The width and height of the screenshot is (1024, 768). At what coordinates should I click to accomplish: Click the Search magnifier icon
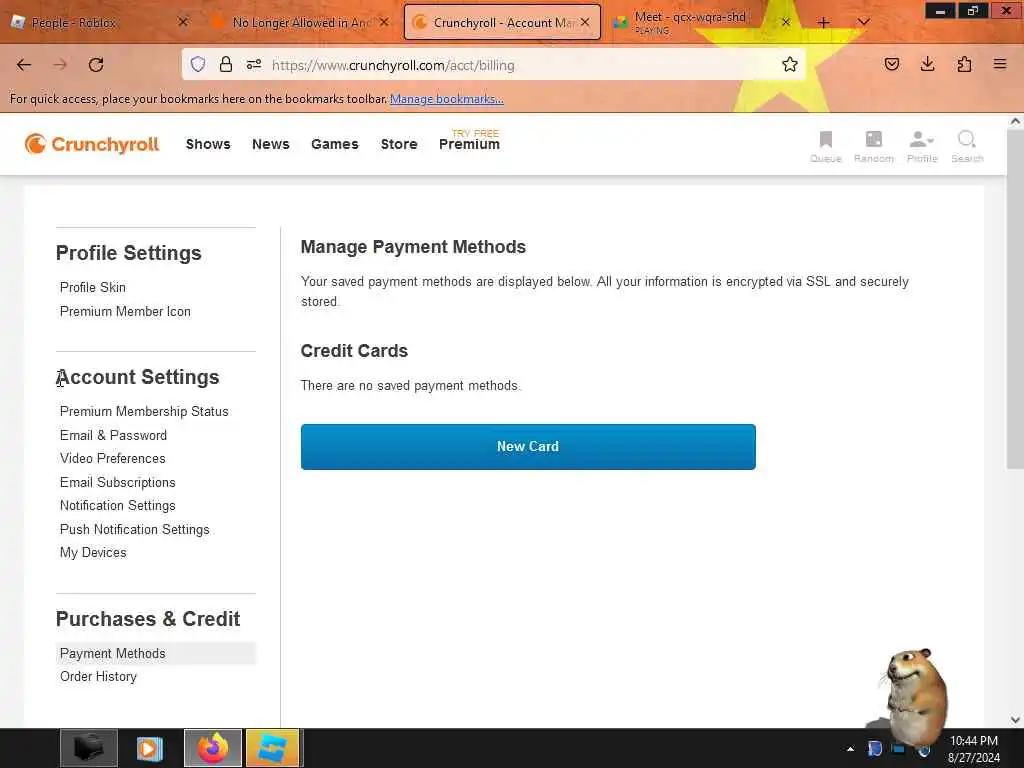967,146
